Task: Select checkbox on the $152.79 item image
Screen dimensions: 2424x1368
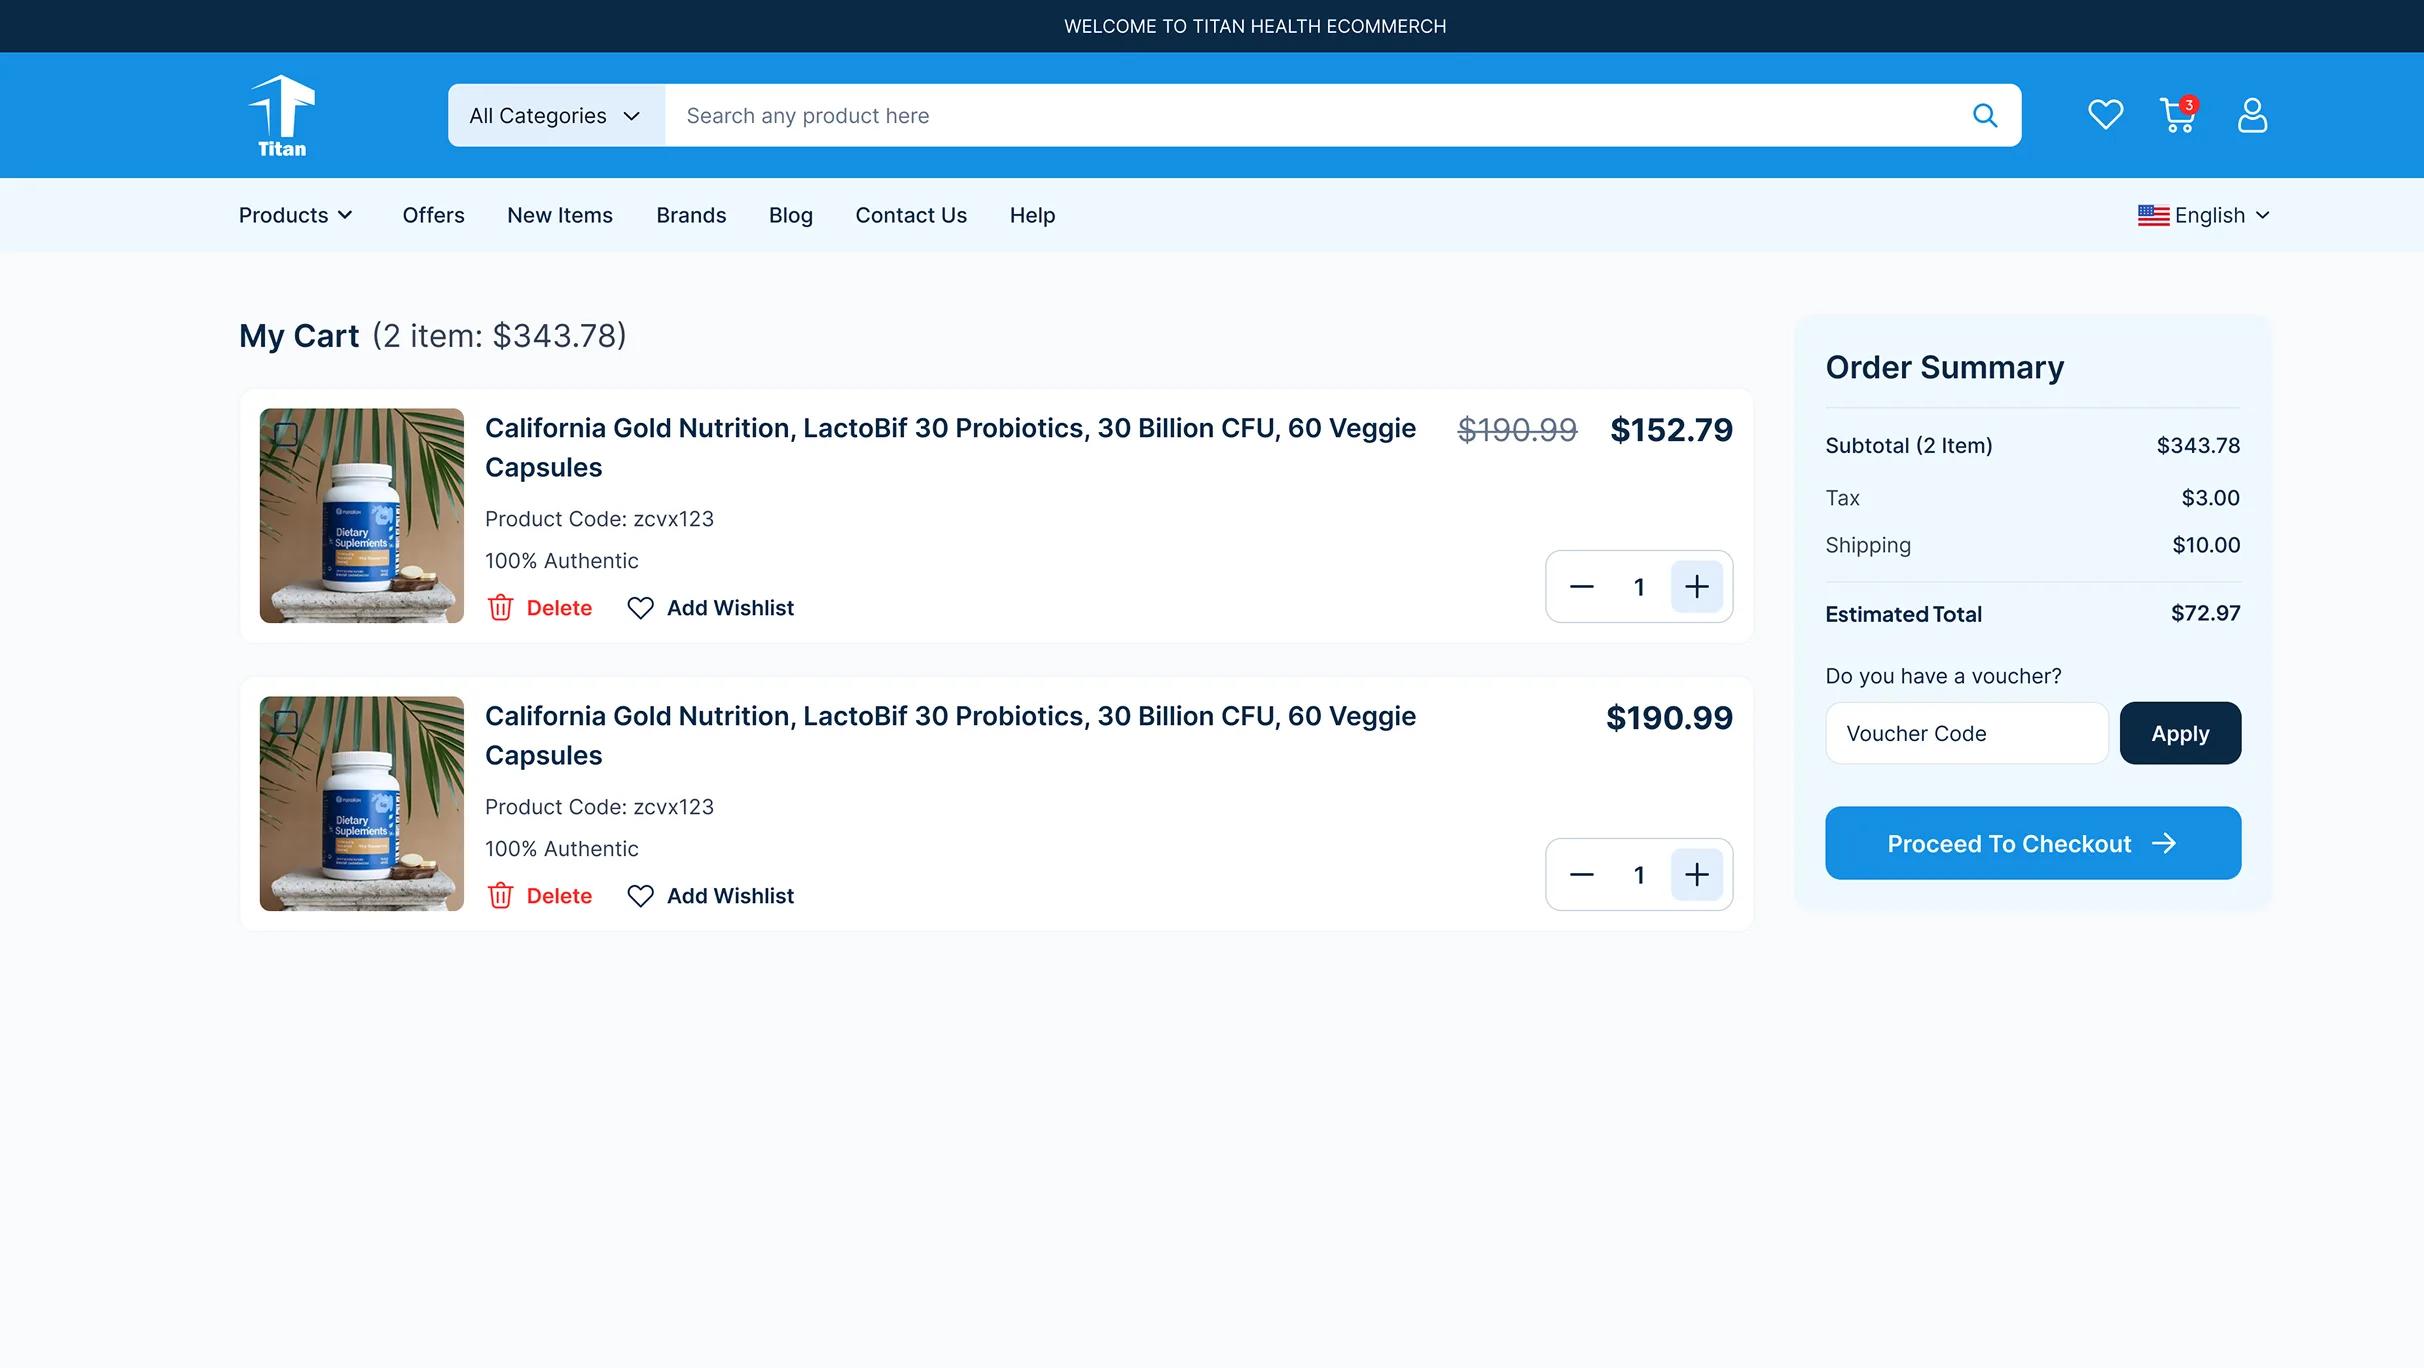Action: [286, 434]
